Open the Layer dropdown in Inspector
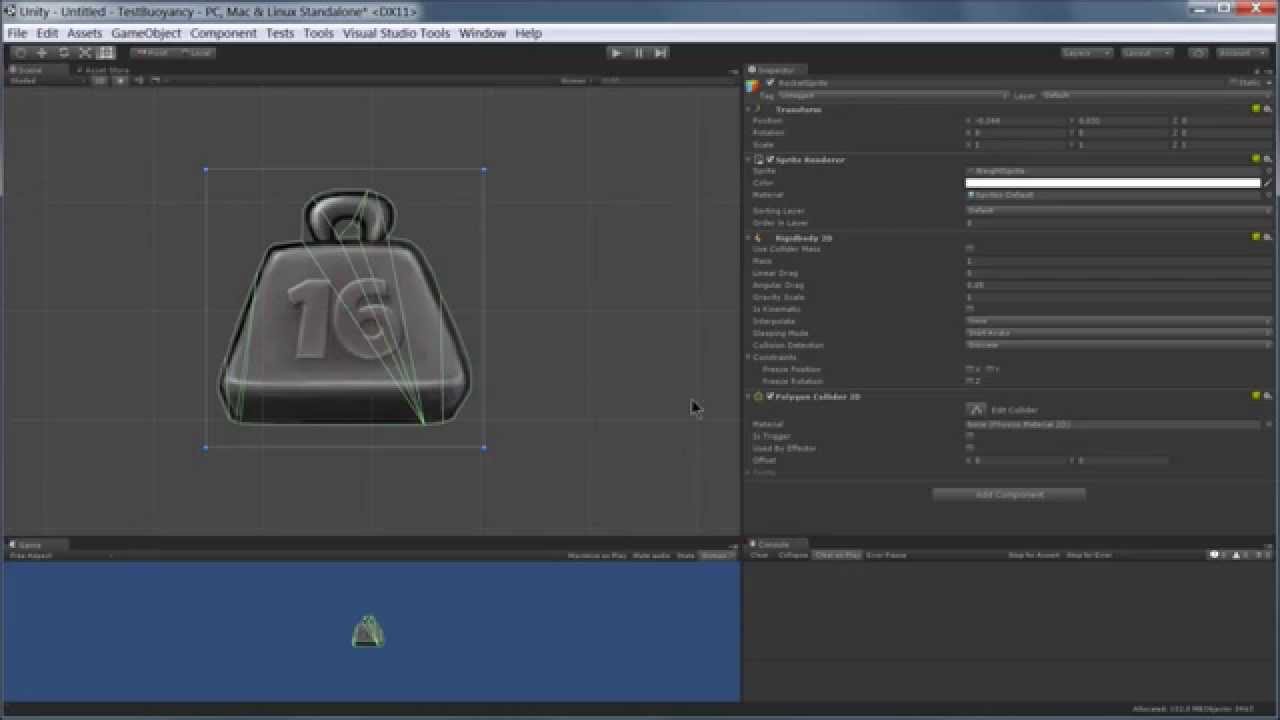 (1155, 95)
